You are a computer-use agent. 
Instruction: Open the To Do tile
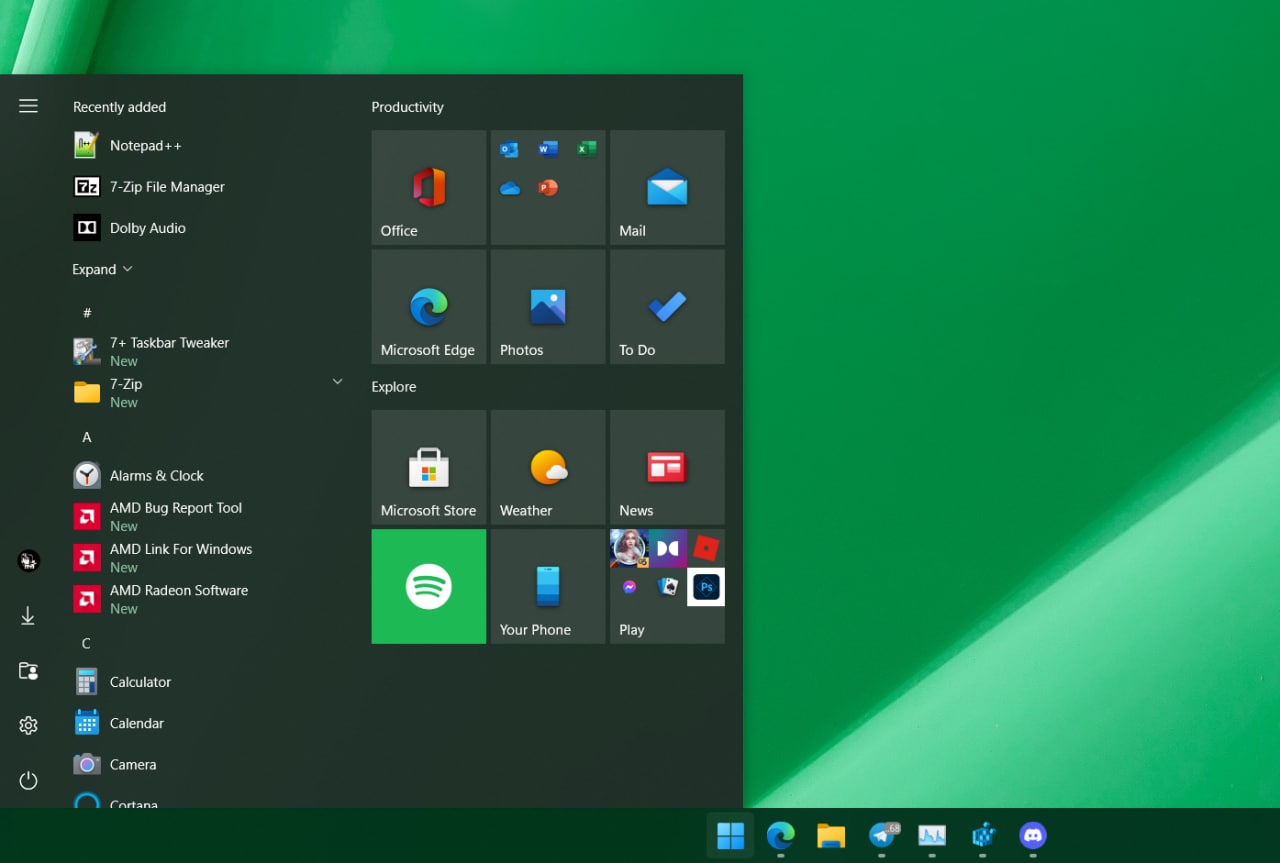[x=667, y=307]
